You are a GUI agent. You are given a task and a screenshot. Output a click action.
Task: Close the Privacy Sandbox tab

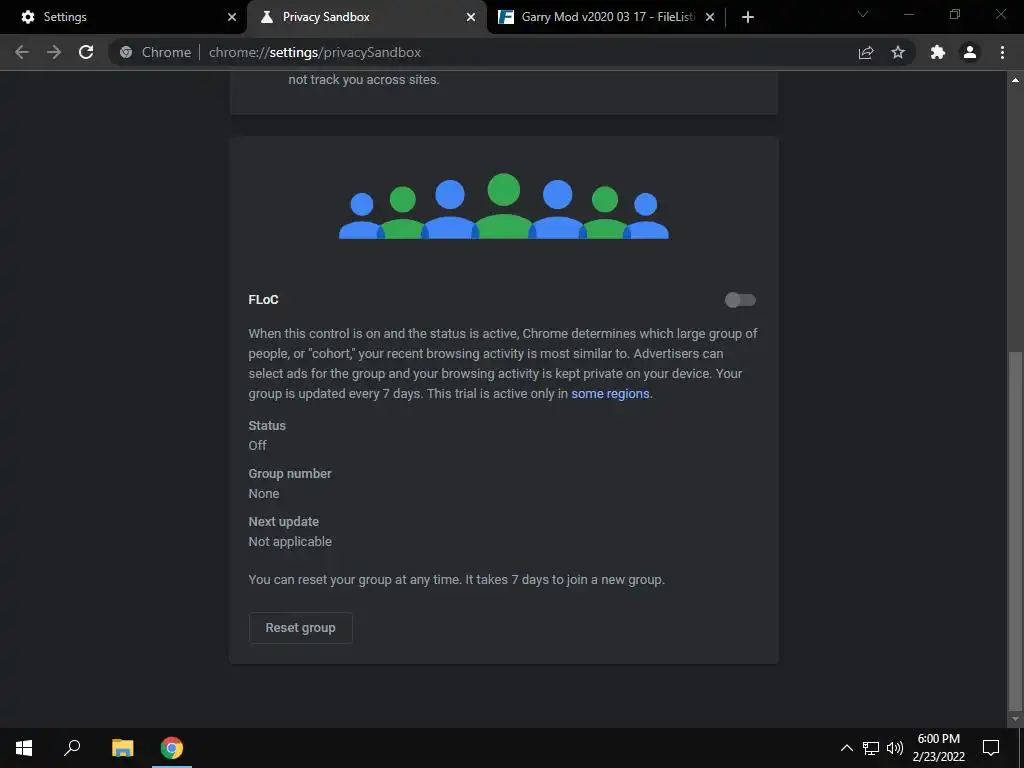coord(471,17)
